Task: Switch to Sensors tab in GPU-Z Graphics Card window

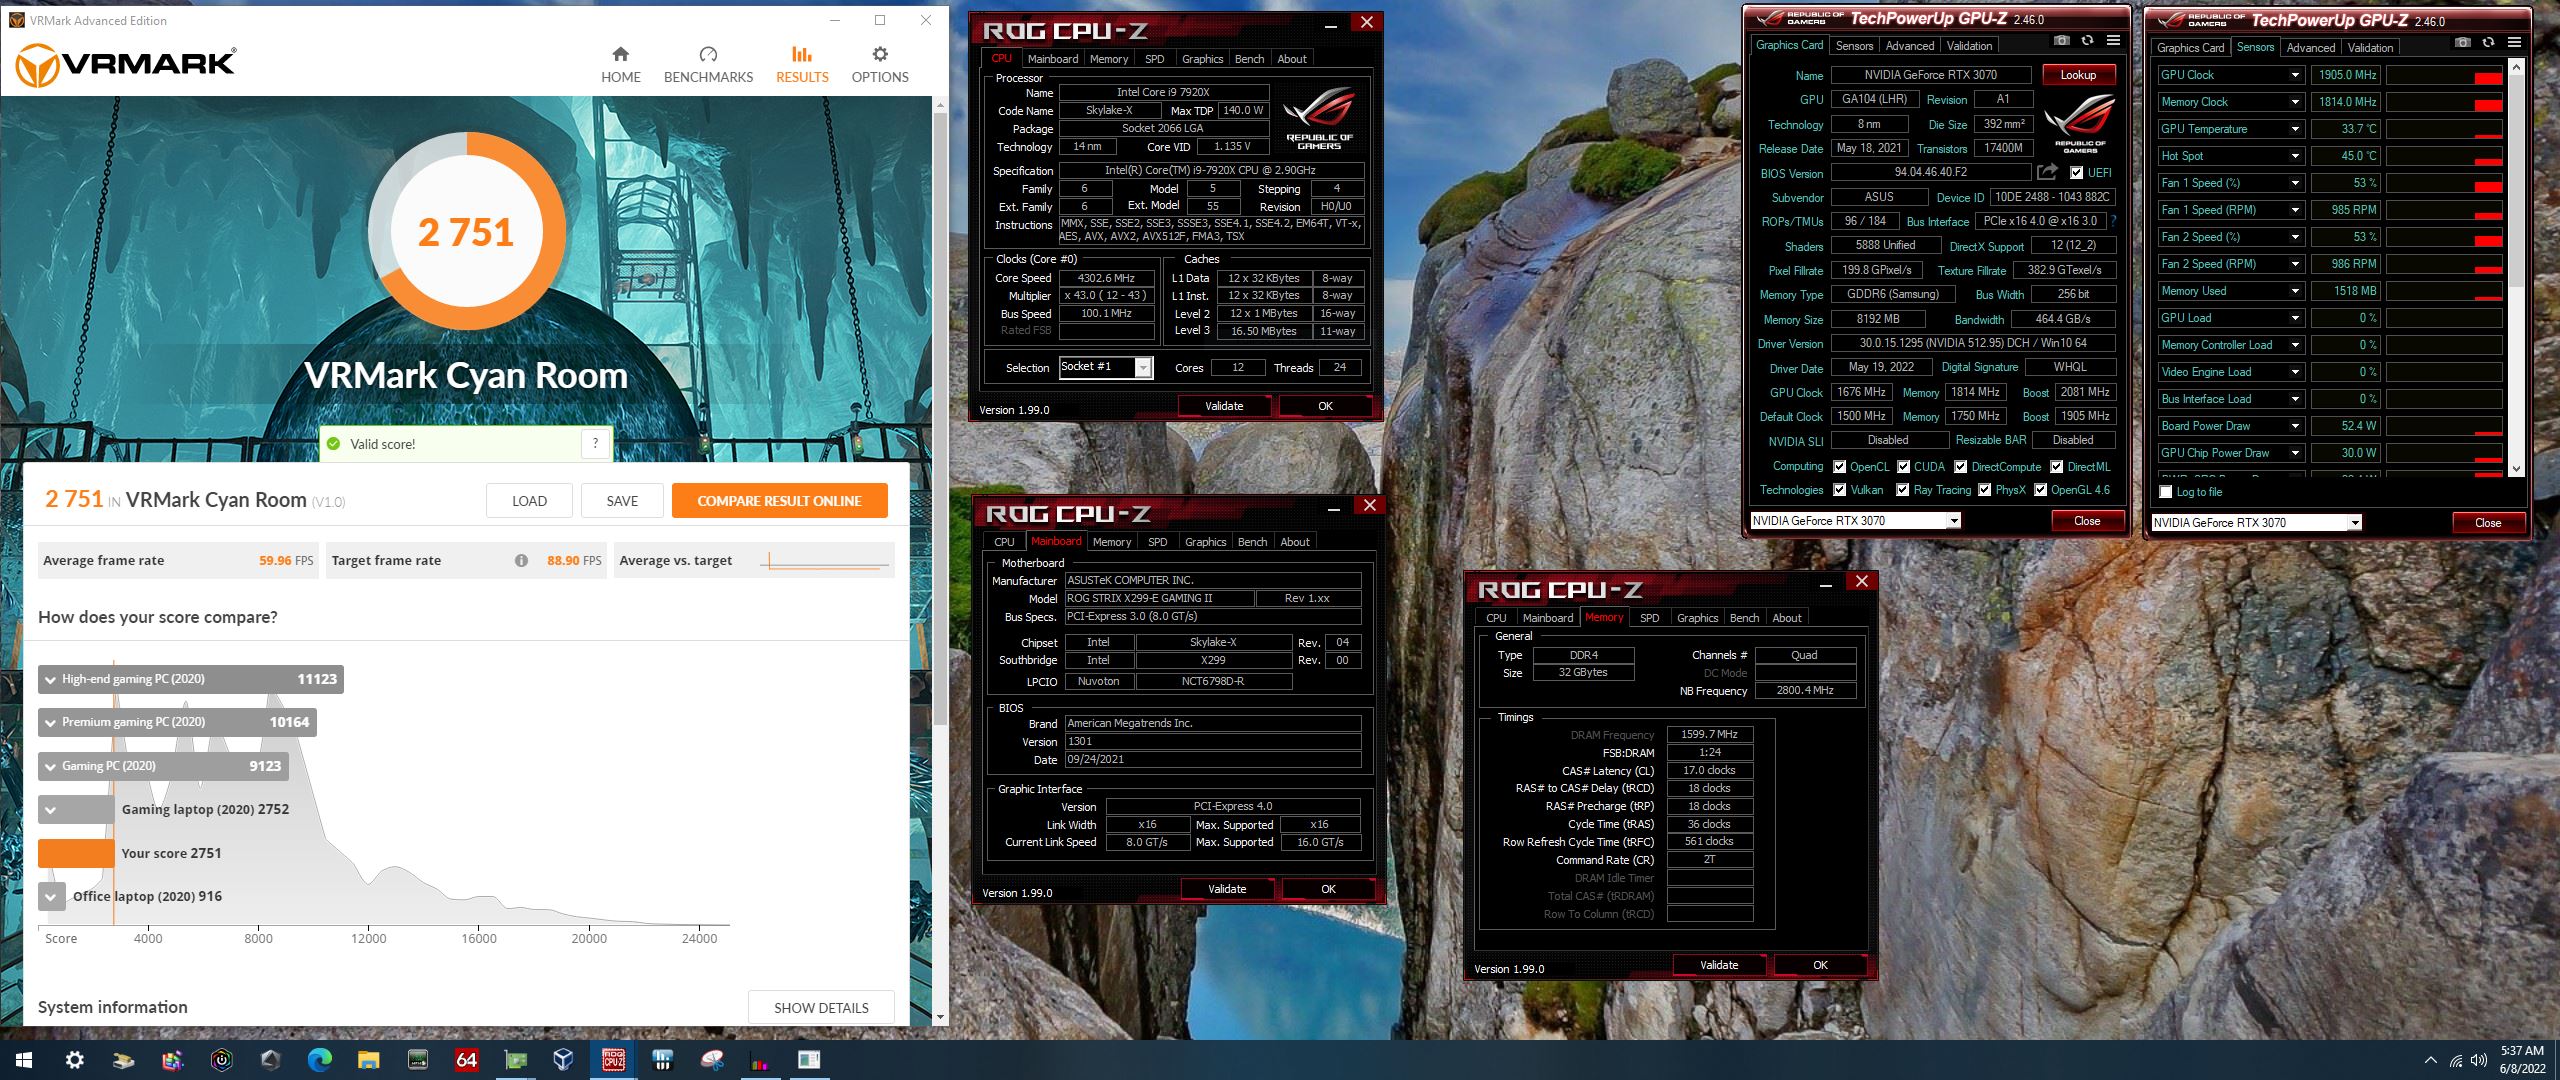Action: pos(1854,46)
